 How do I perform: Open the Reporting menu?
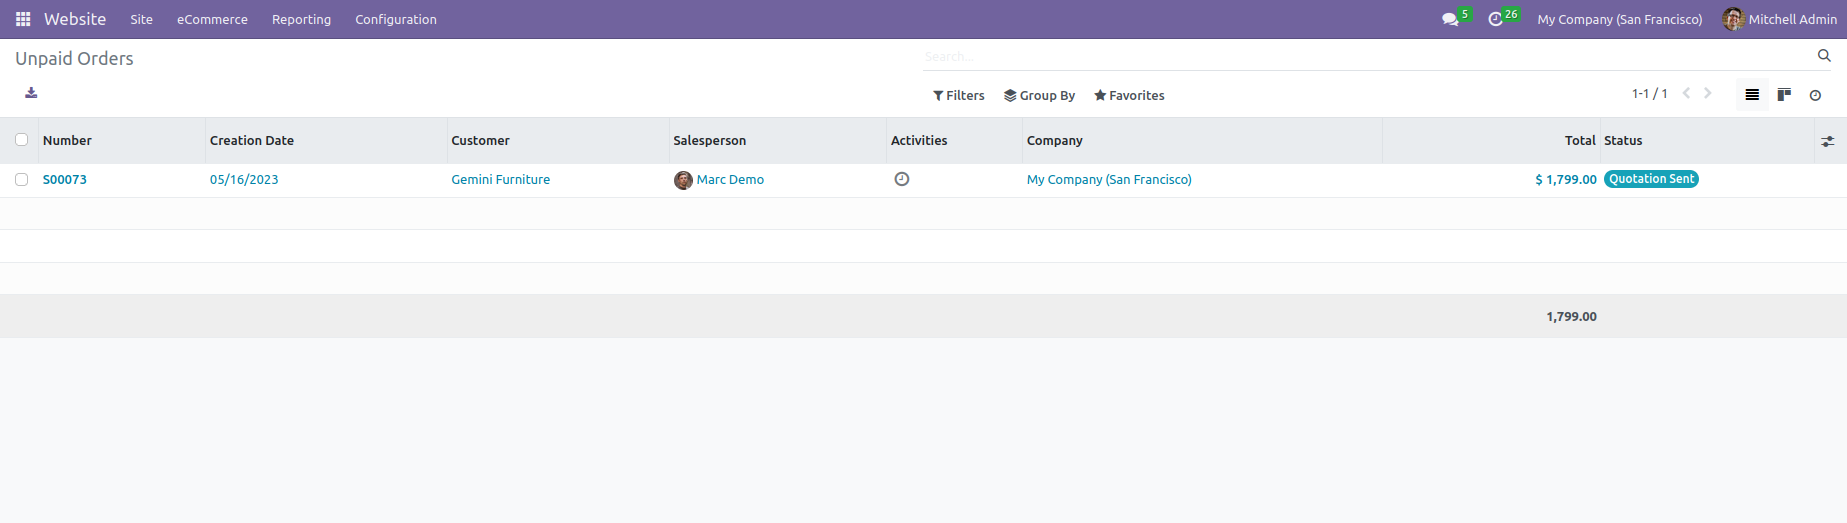[x=301, y=19]
